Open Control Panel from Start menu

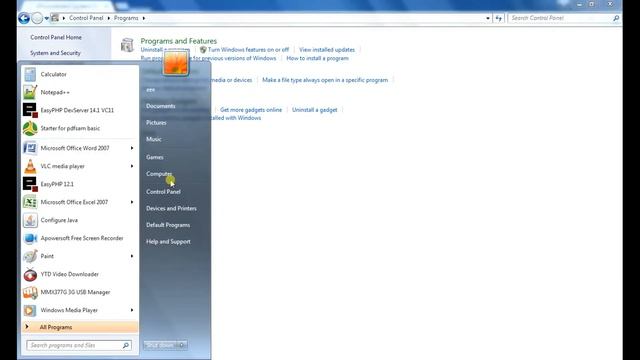pos(163,192)
